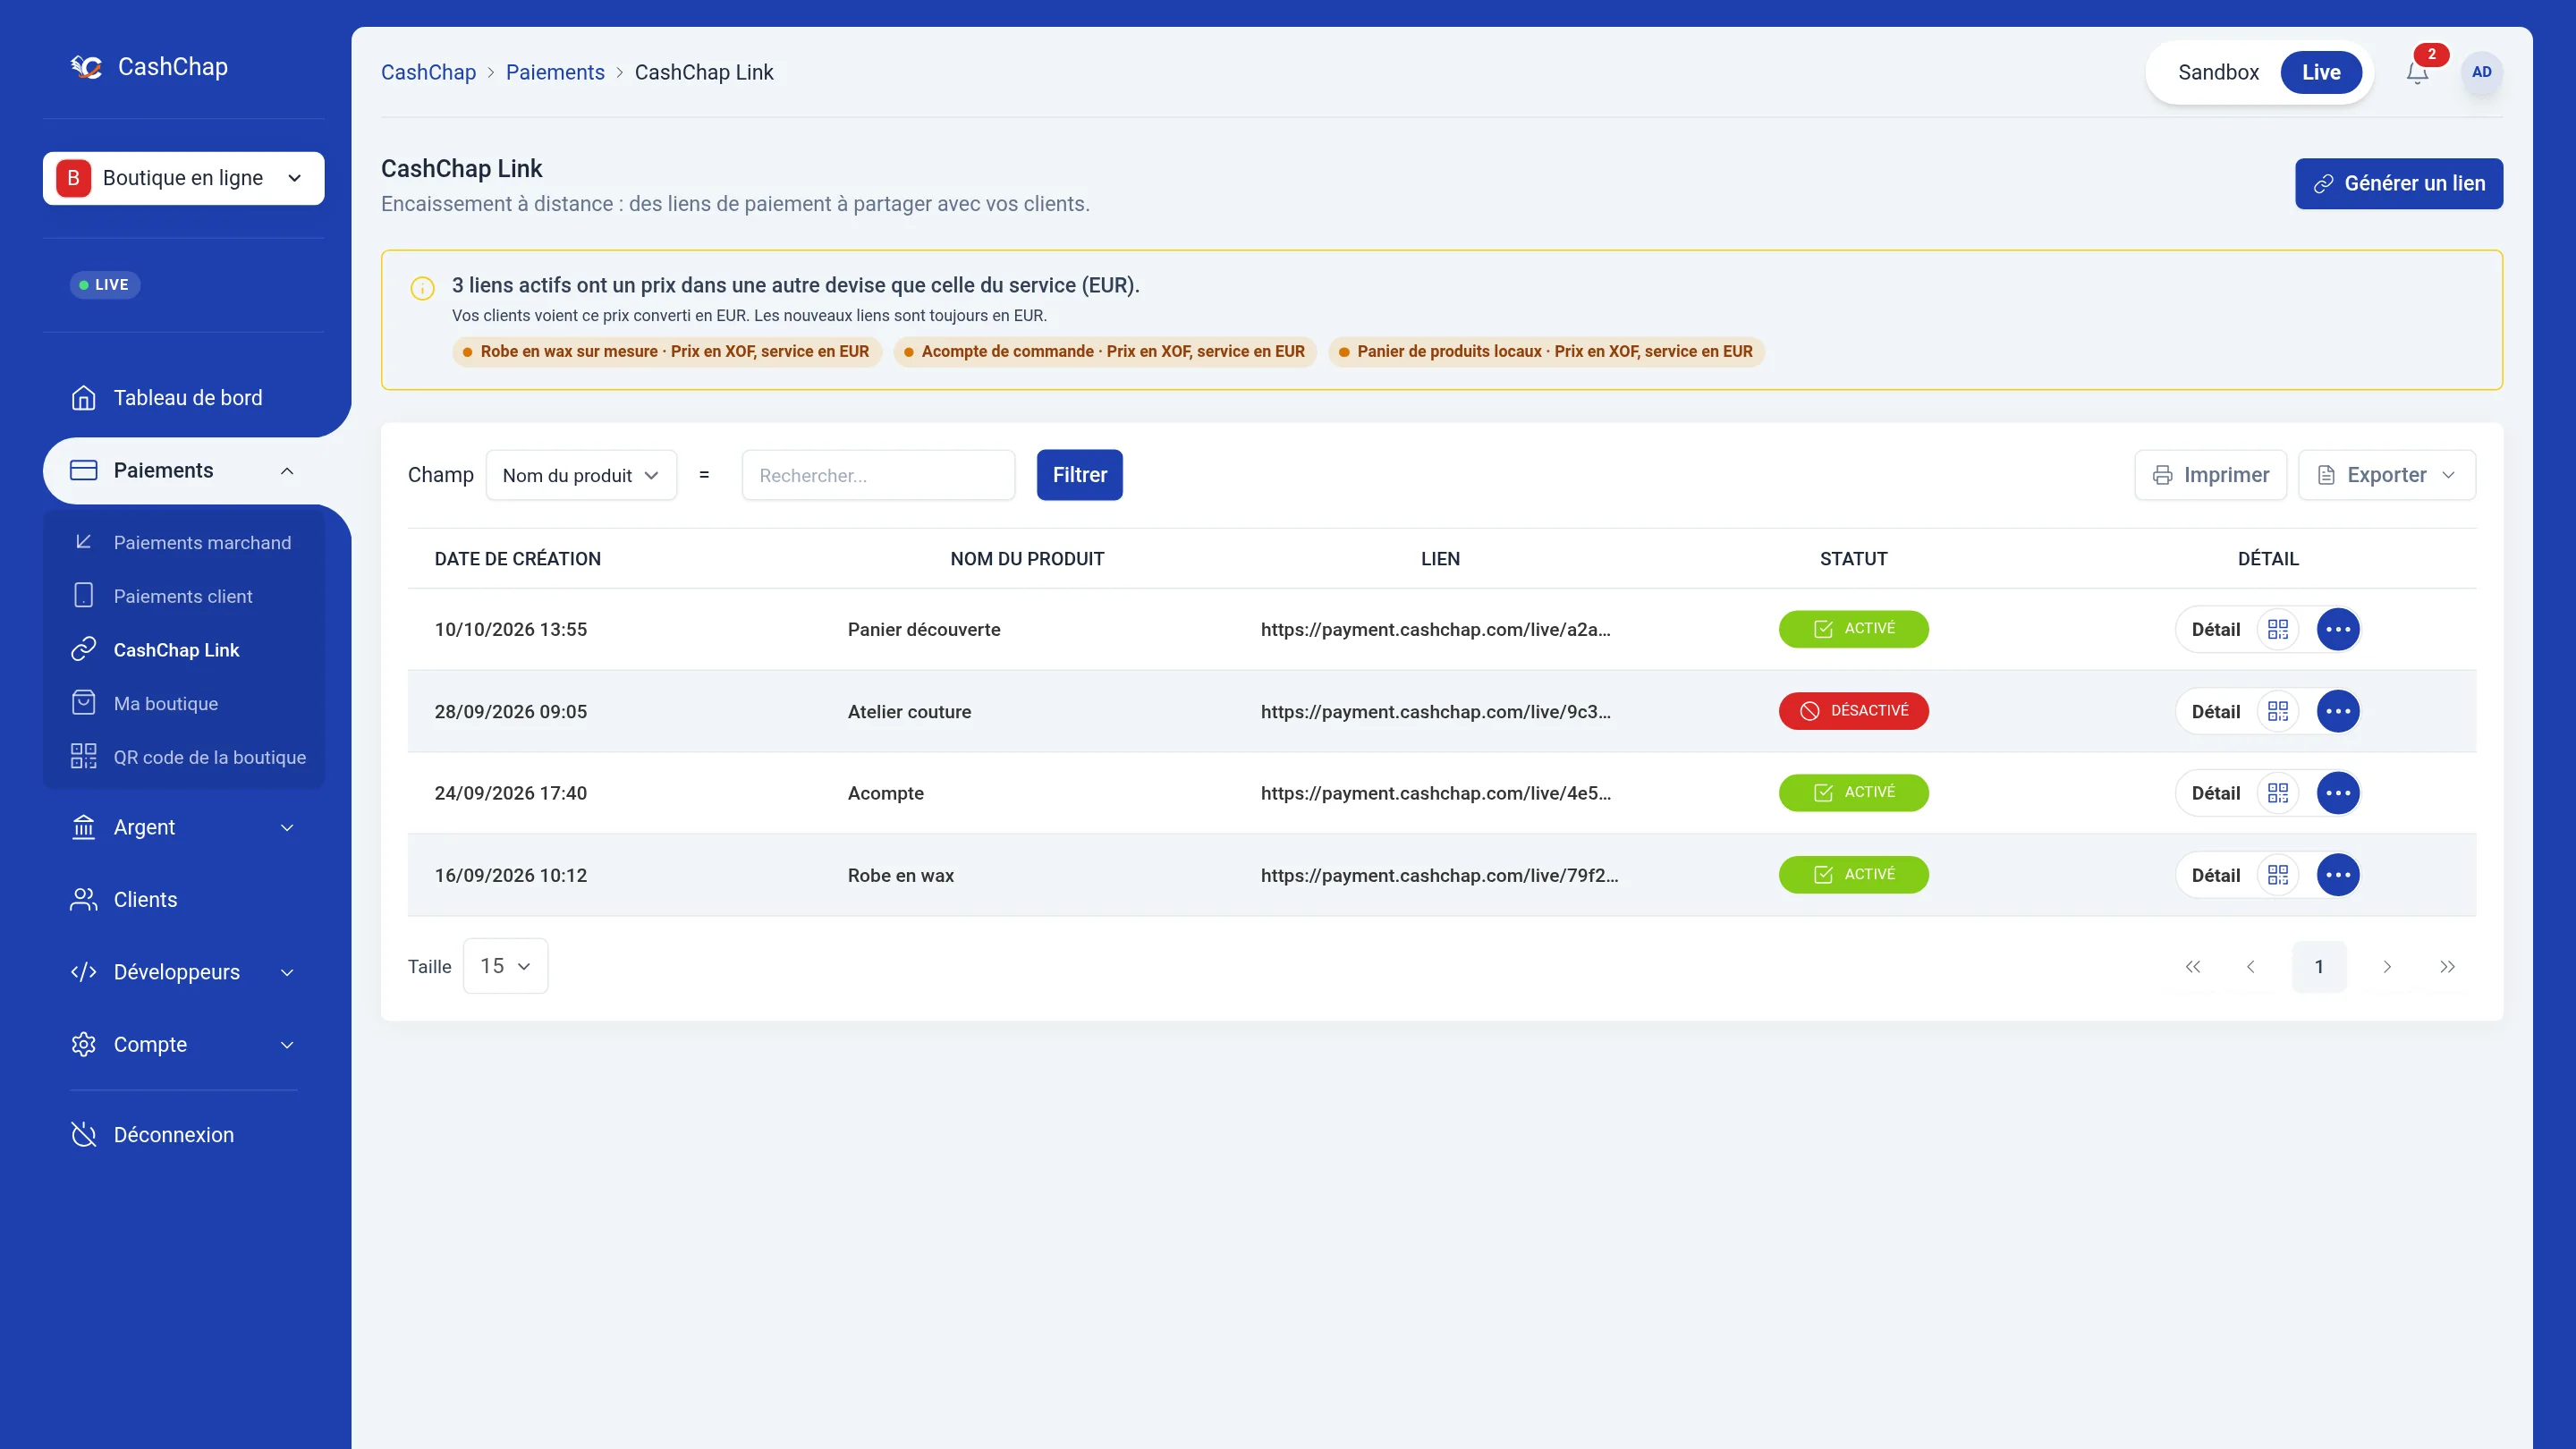Open QR code de la boutique
The image size is (2576, 1449).
(x=184, y=758)
